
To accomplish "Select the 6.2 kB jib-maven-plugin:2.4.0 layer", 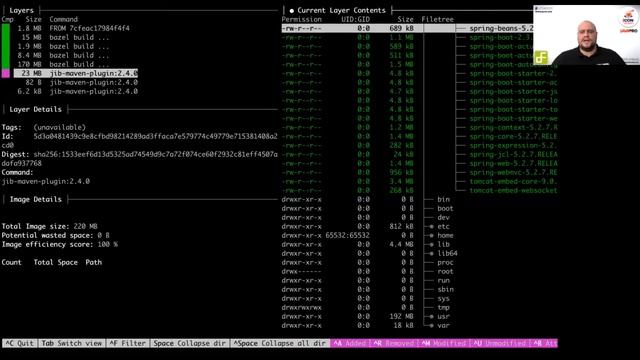I will point(77,91).
